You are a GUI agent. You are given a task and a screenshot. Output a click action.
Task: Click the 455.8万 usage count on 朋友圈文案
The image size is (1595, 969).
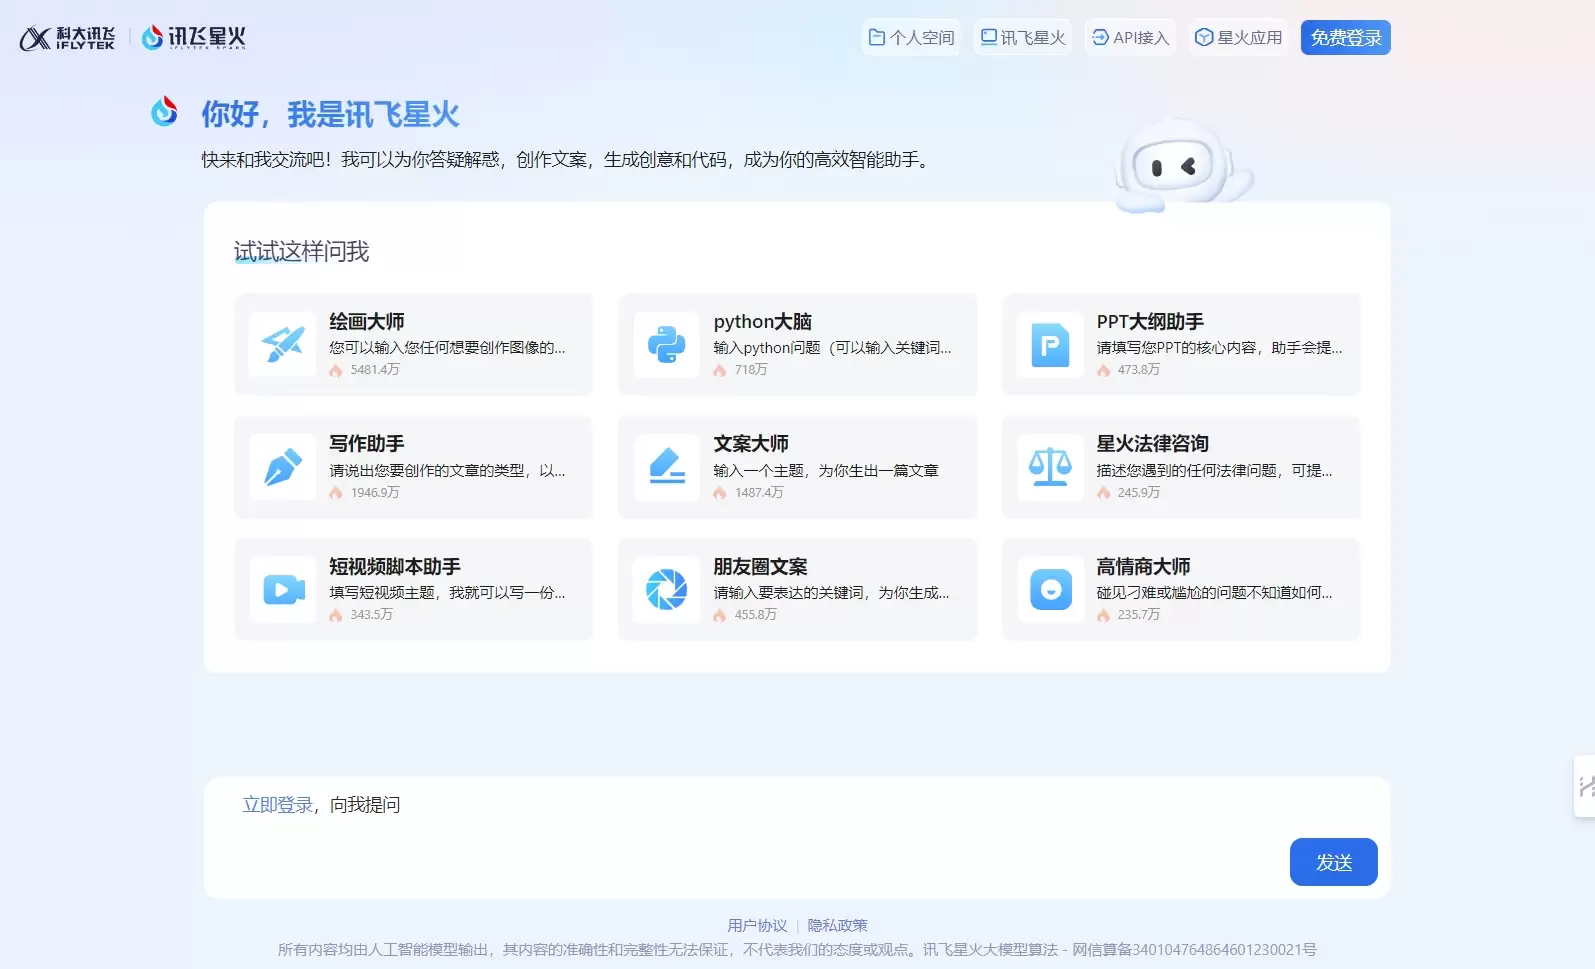pos(755,615)
